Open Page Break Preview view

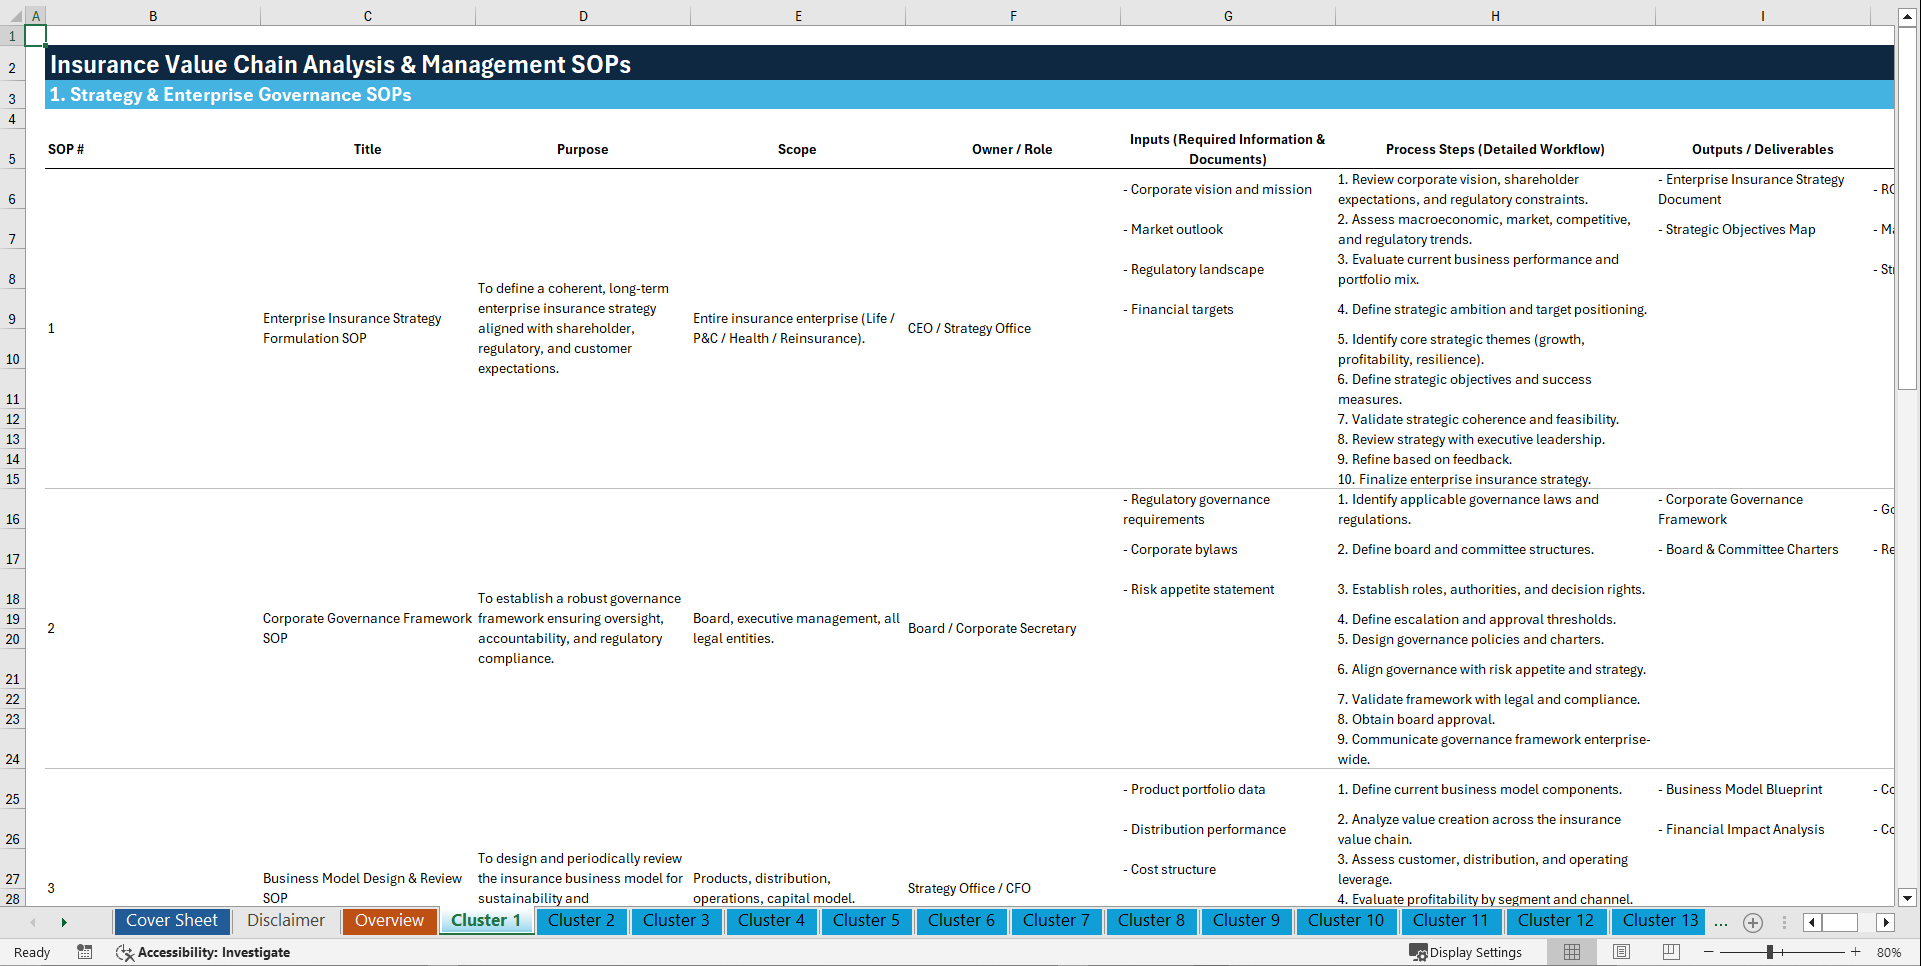click(1670, 952)
